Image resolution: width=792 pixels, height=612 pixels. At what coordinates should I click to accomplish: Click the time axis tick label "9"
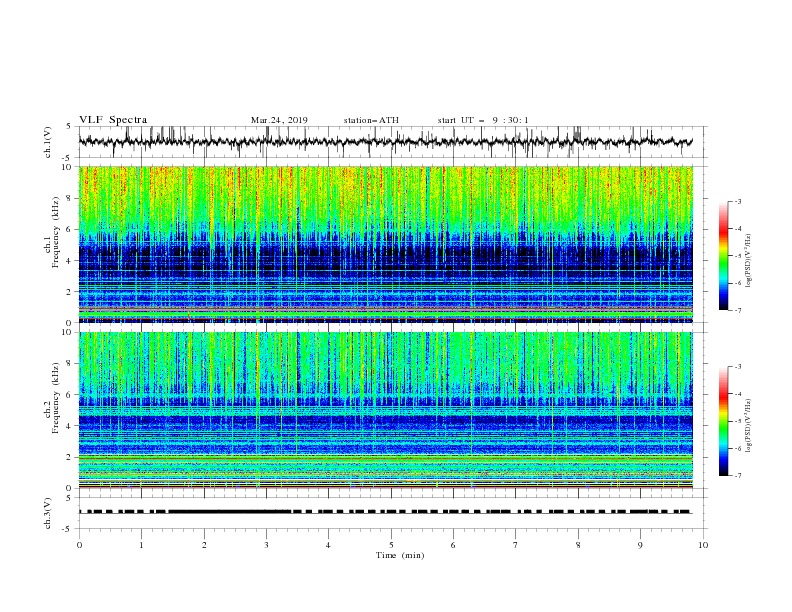coord(640,545)
